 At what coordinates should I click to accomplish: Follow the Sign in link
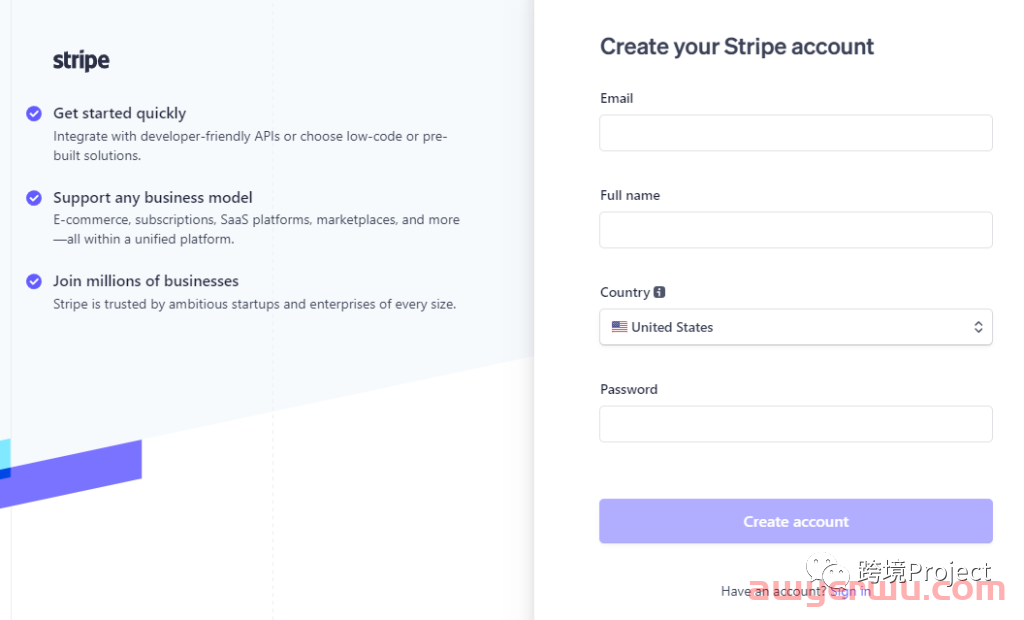(850, 592)
